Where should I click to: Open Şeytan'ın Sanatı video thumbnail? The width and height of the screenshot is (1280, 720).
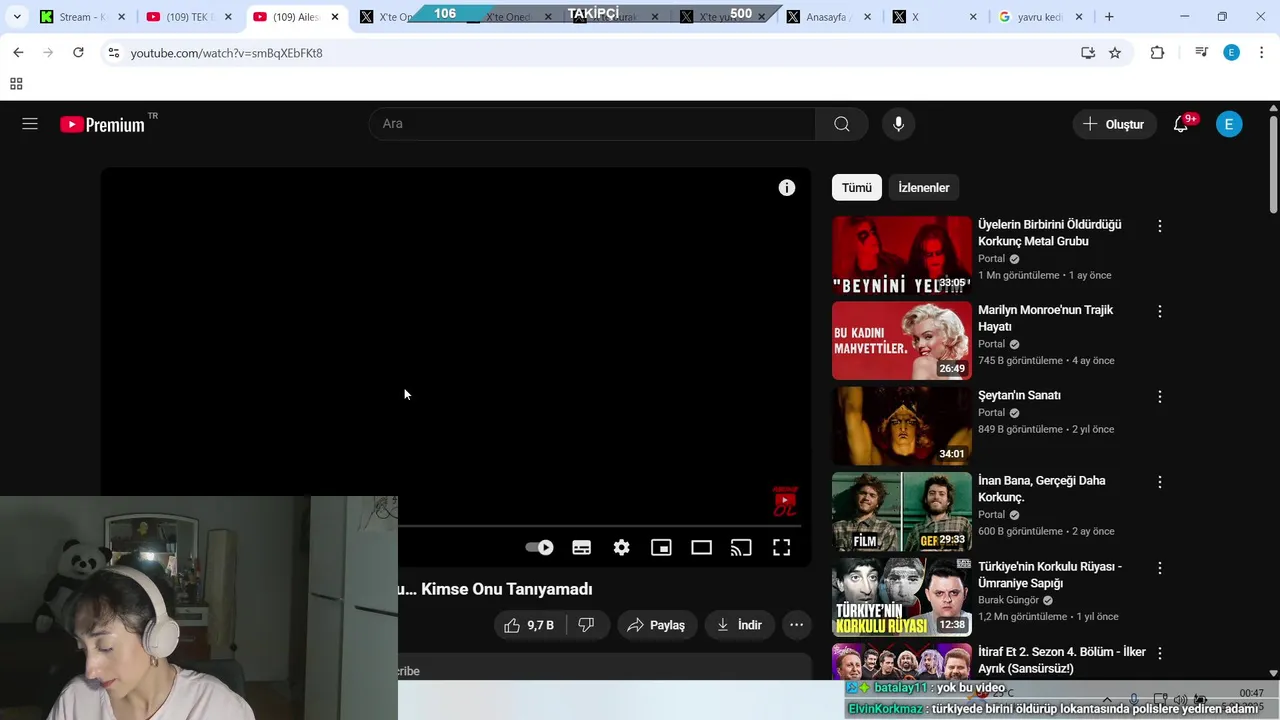click(901, 426)
